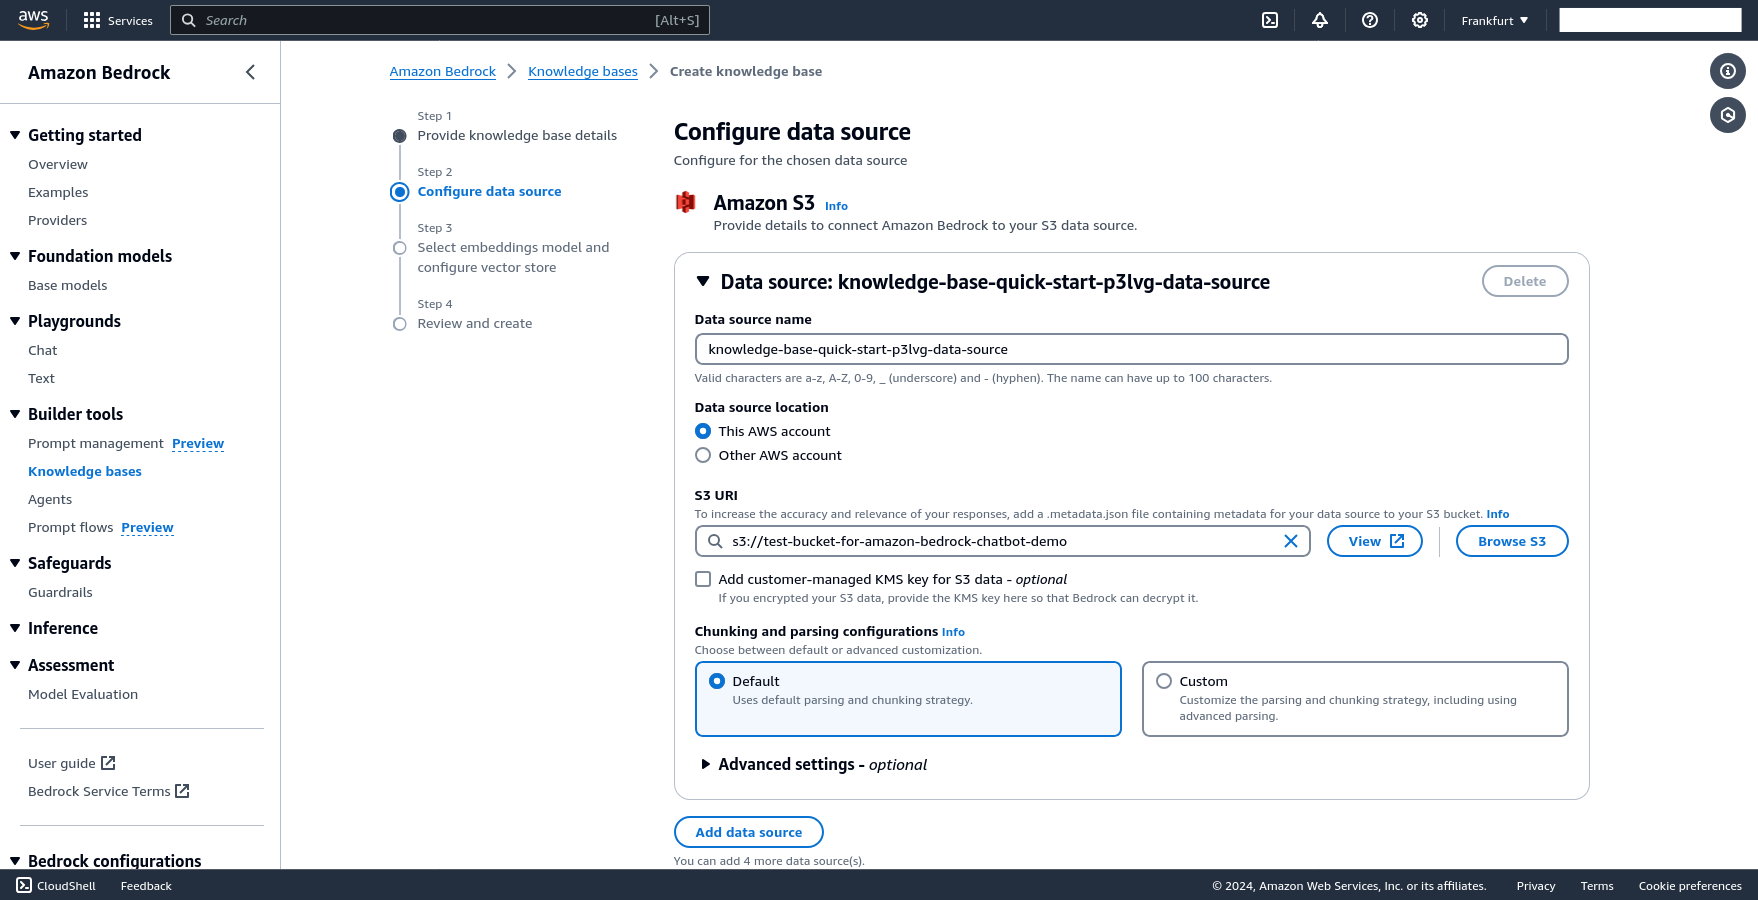Open Amazon S3 Info link

836,206
